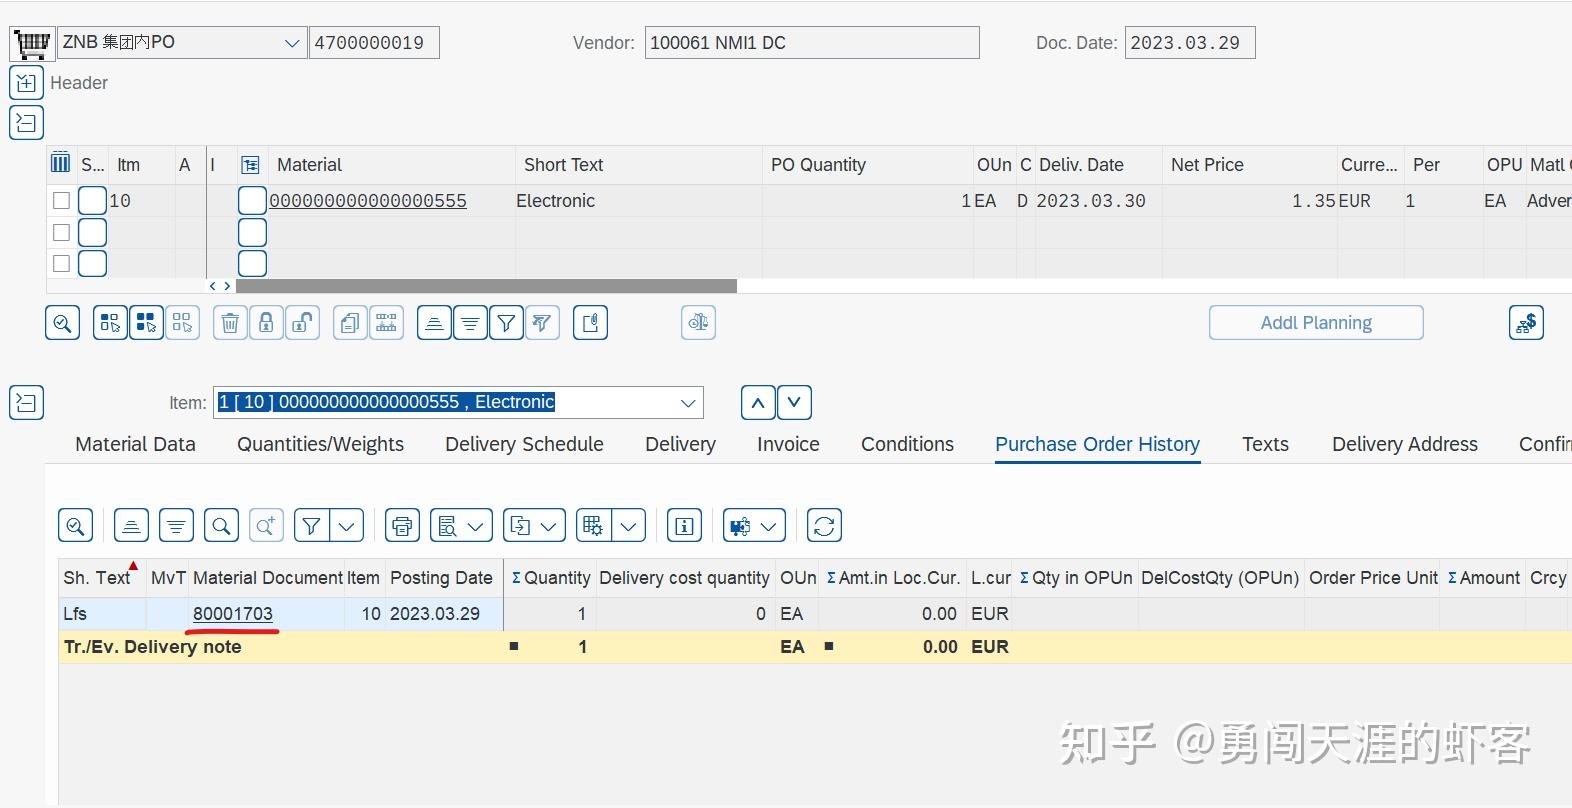Screen dimensions: 1572x808
Task: Click the find icon in history toolbar
Action: point(221,526)
